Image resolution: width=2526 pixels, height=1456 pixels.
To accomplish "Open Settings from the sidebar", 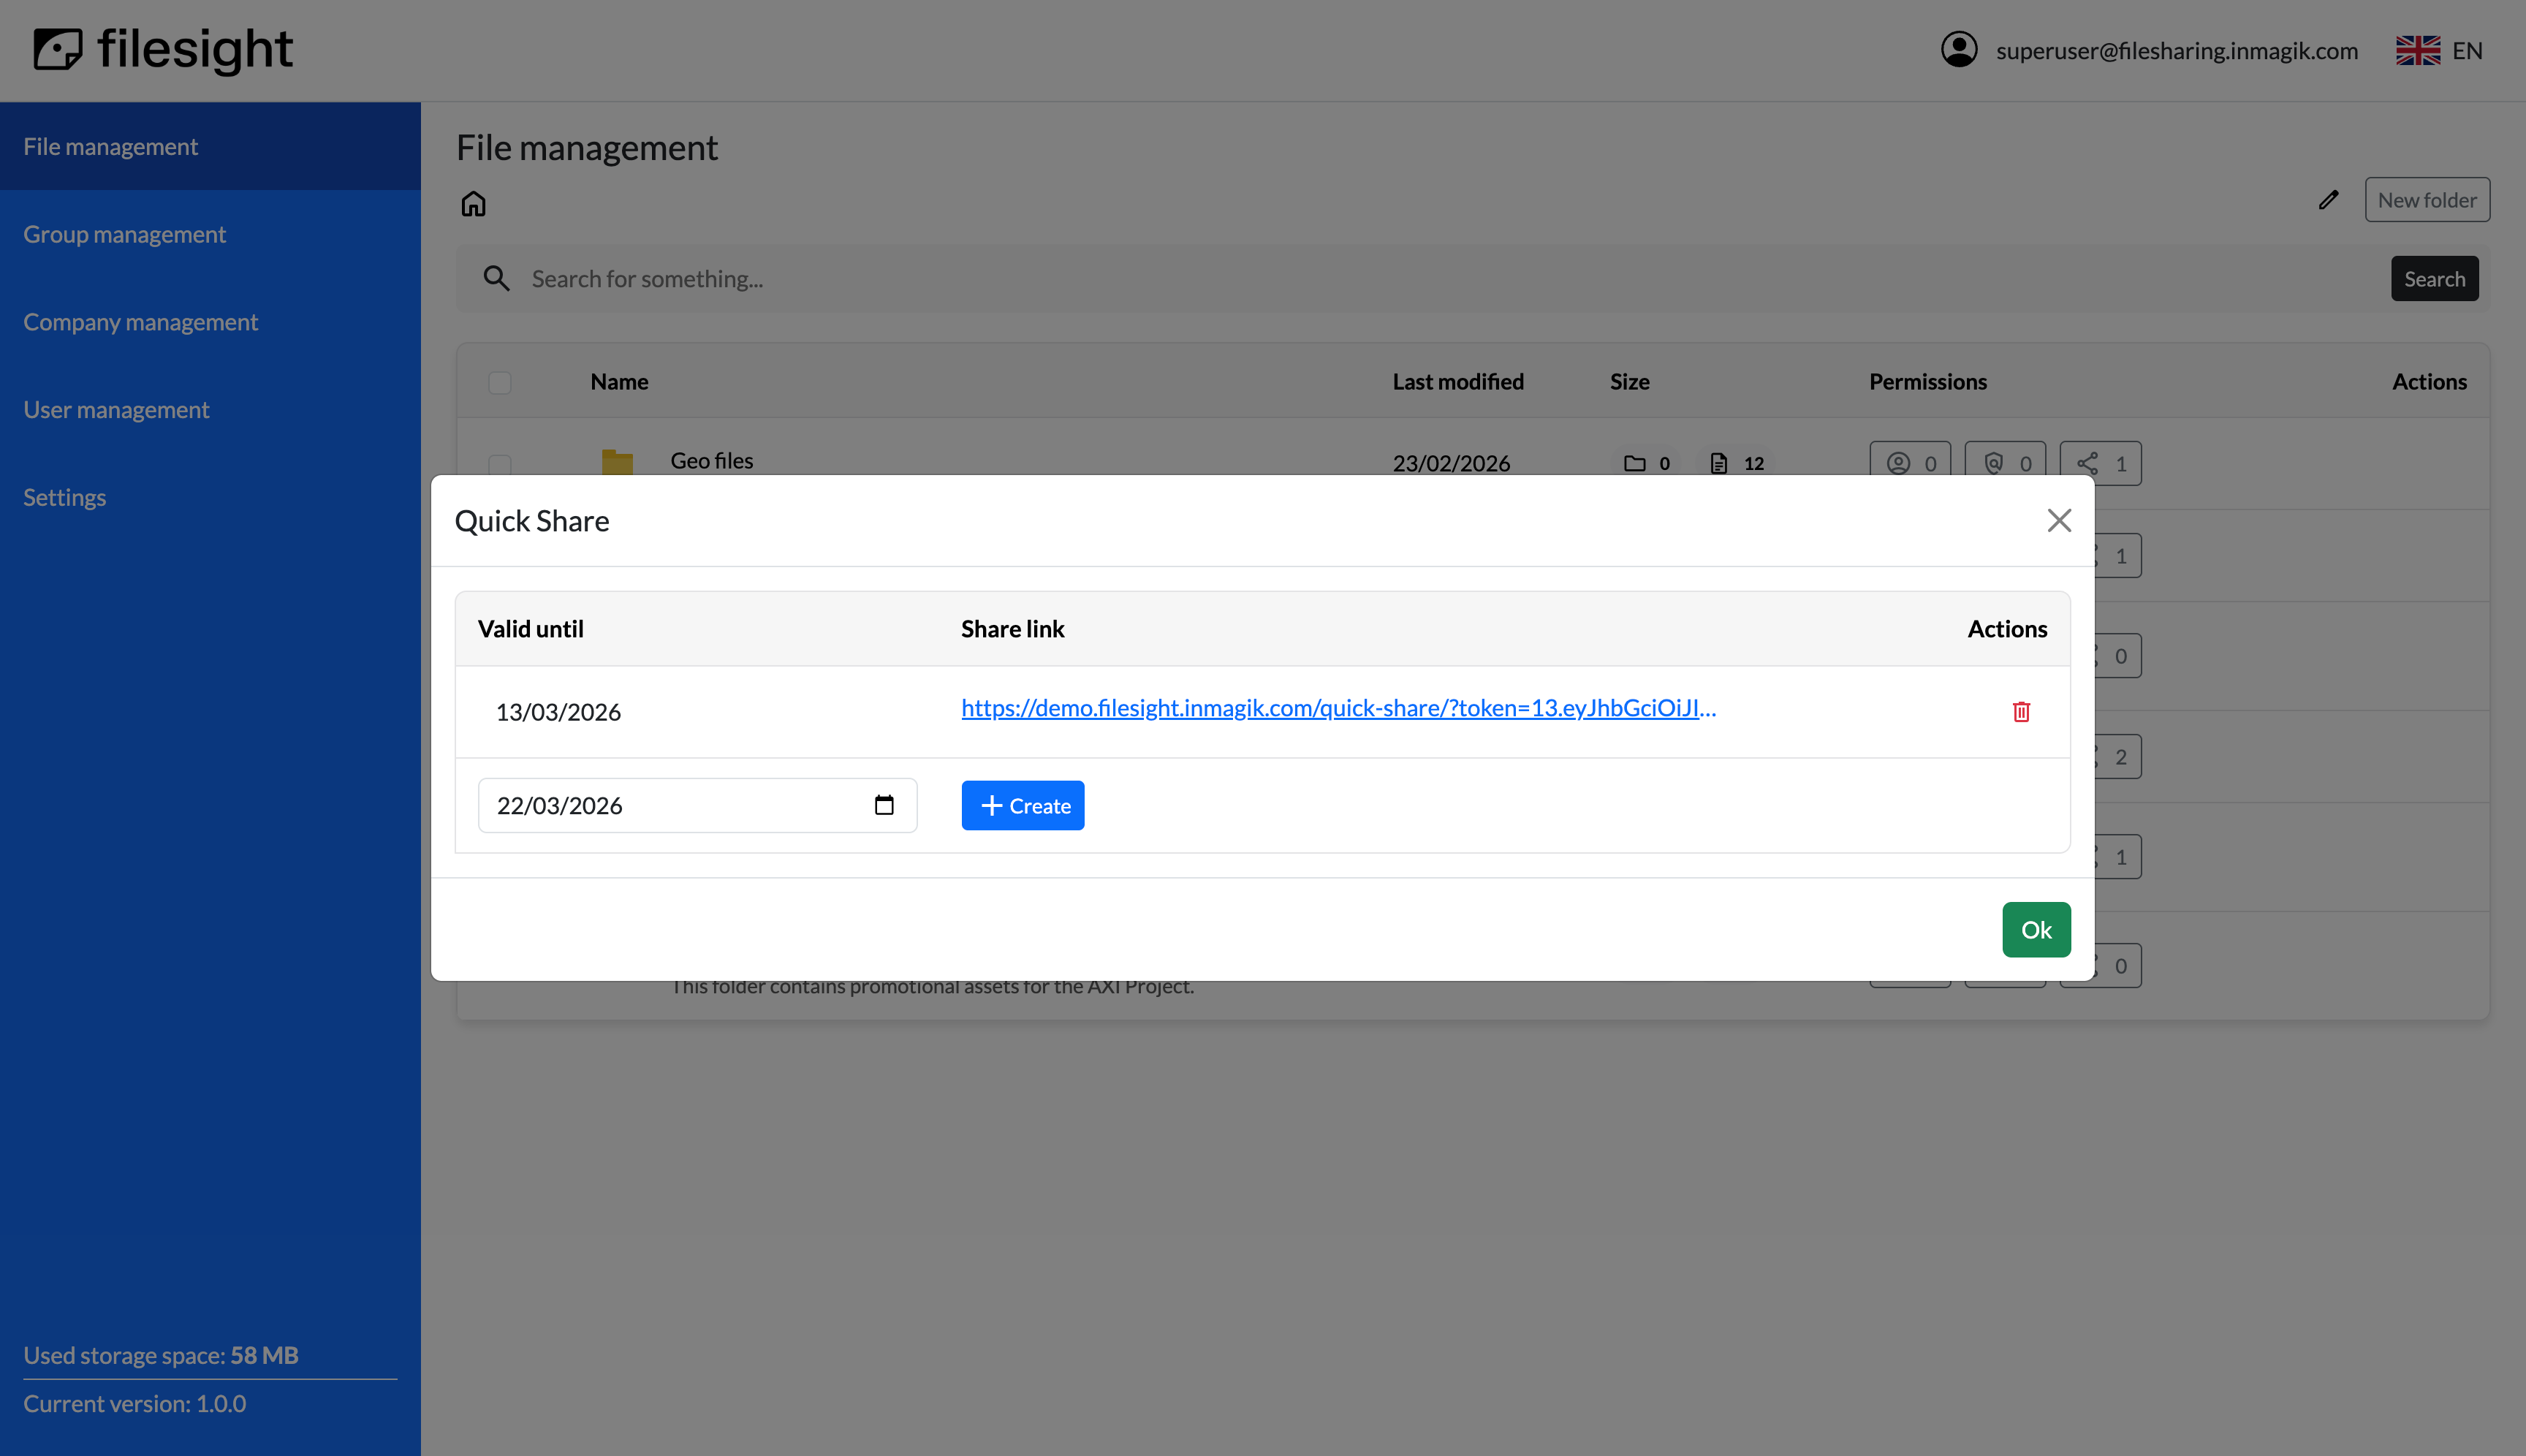I will tap(64, 497).
